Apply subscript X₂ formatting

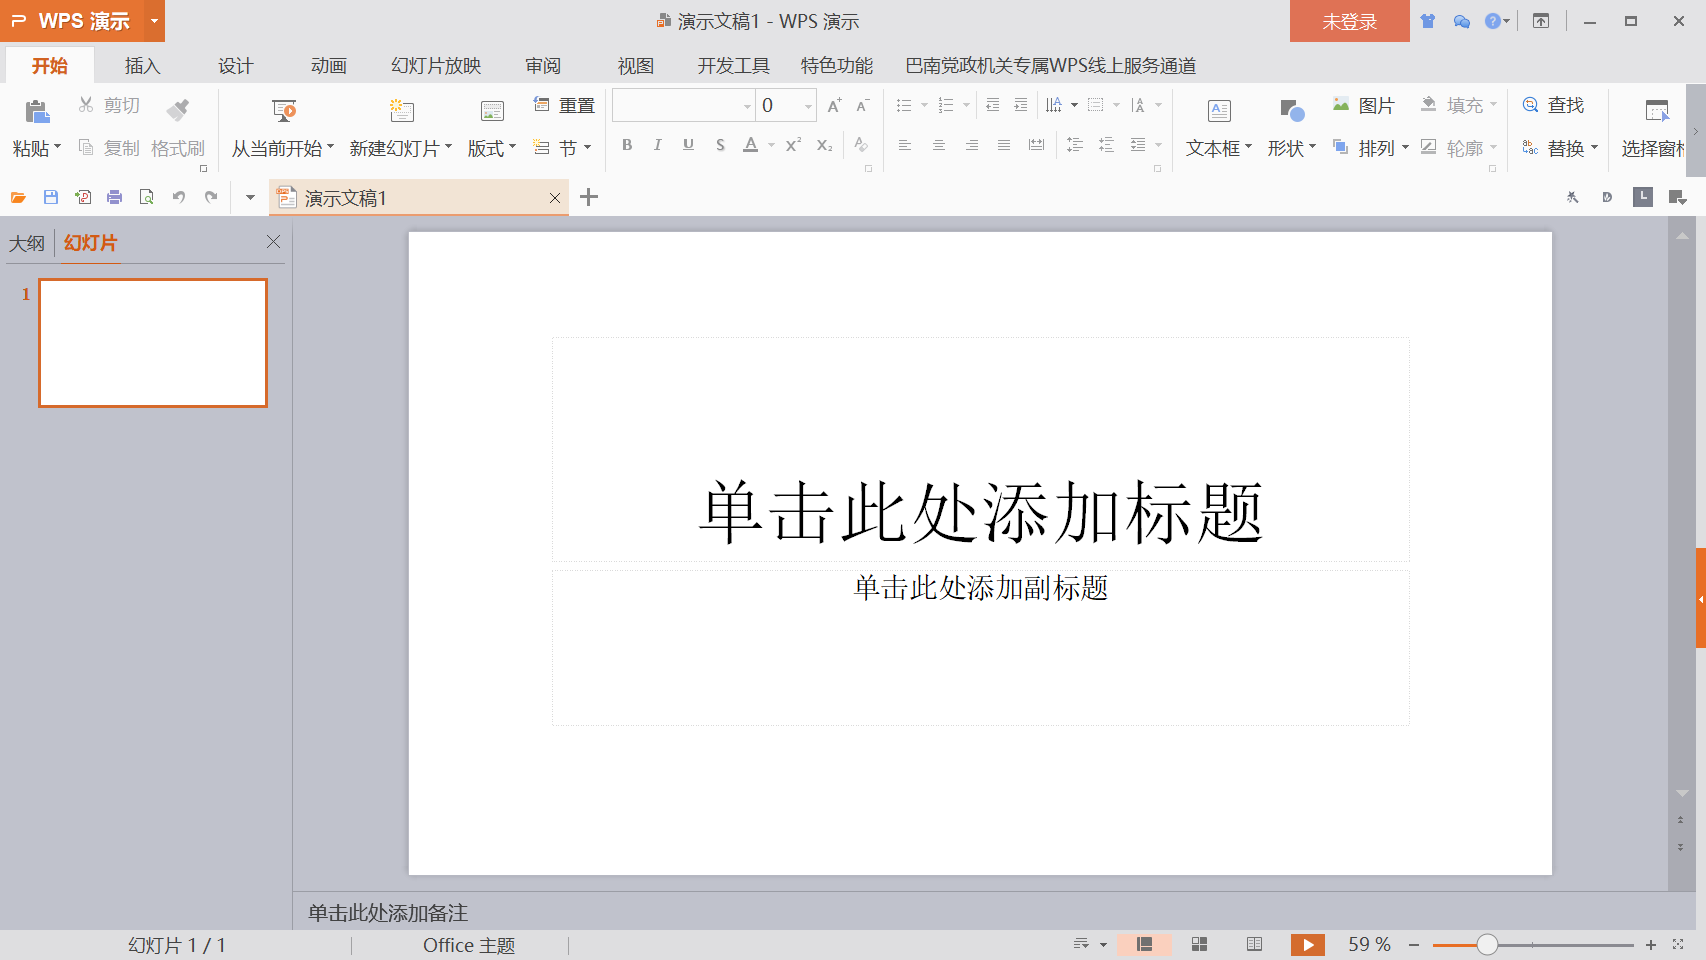pyautogui.click(x=824, y=145)
